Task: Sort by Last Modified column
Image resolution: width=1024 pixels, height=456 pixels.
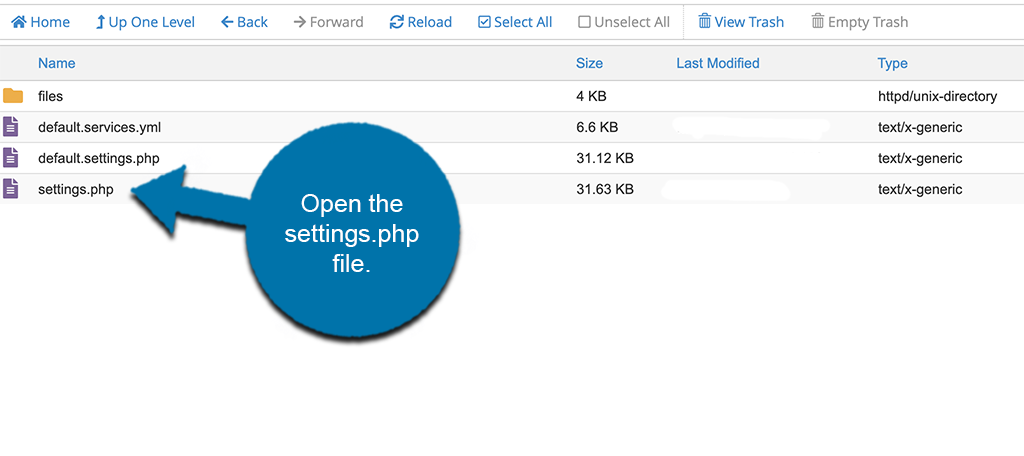Action: coord(717,63)
